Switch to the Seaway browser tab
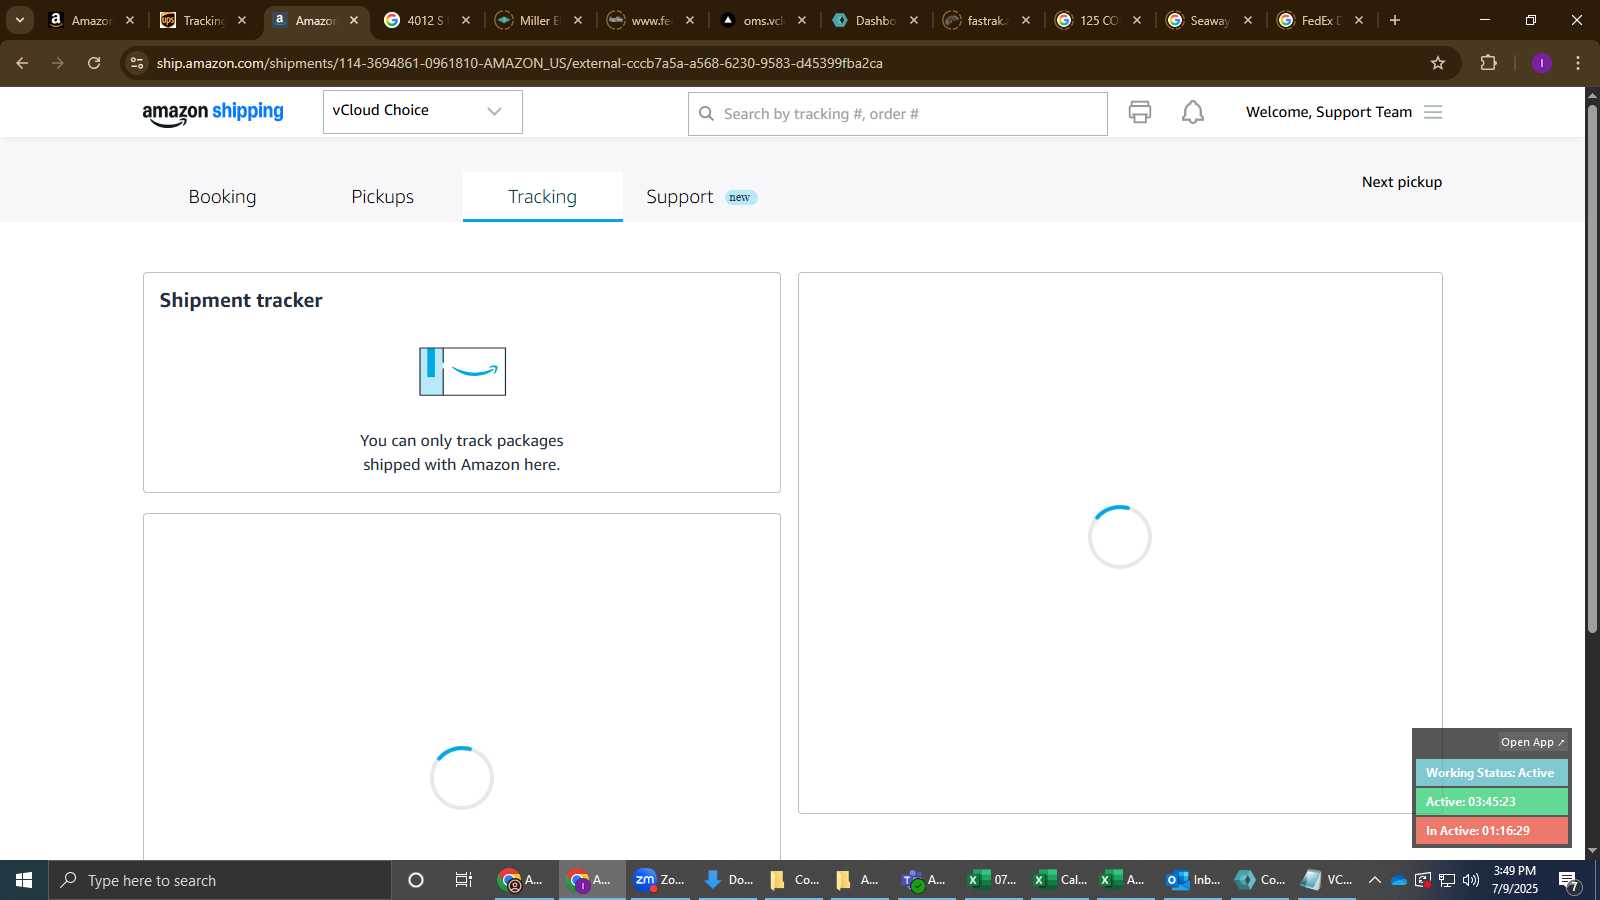 point(1209,20)
